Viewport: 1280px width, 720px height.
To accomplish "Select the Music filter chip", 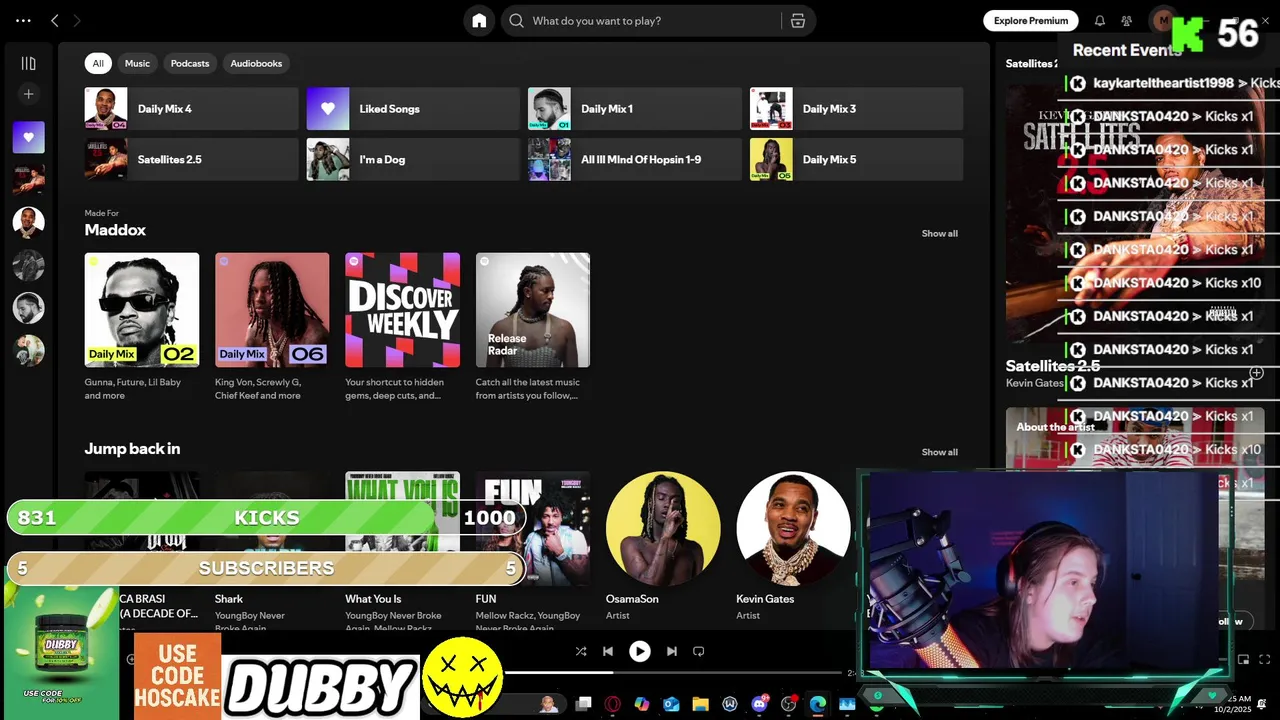I will pos(137,63).
